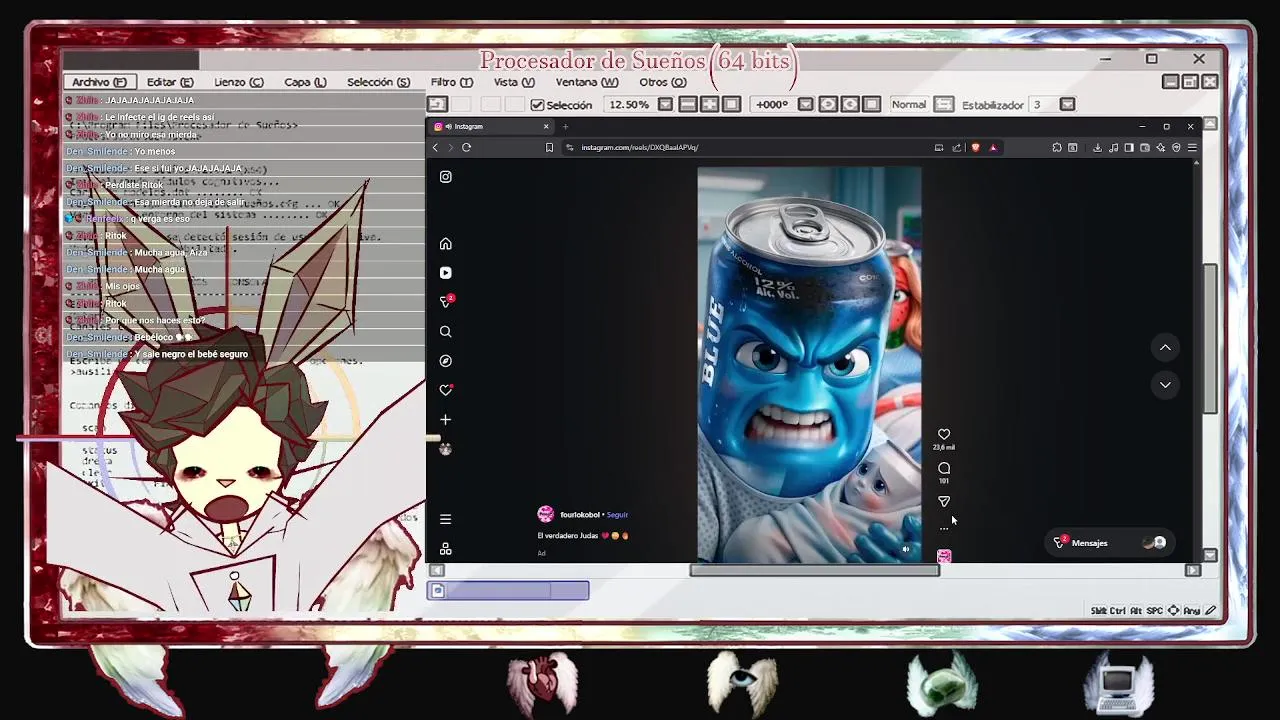The image size is (1280, 720).
Task: Go to previous reel with up chevron
Action: tap(1165, 347)
